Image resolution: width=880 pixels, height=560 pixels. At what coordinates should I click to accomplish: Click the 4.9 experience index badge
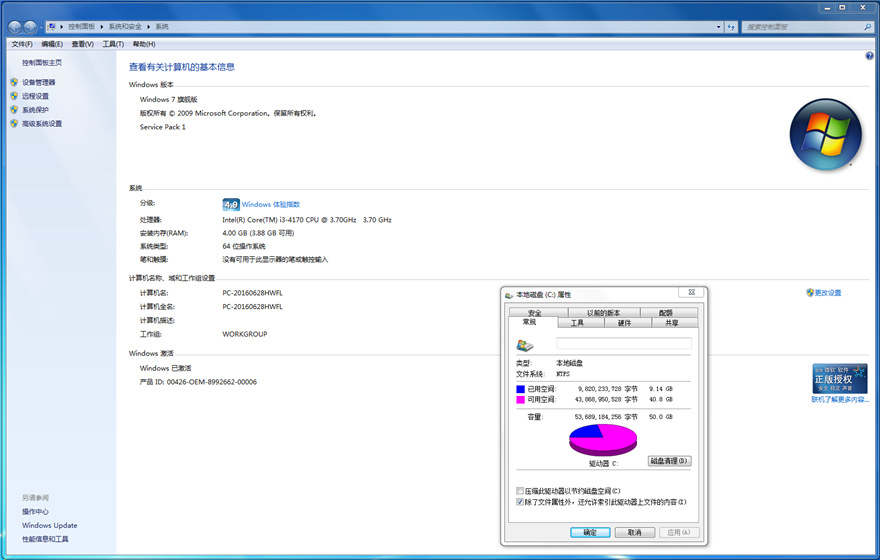(x=231, y=204)
